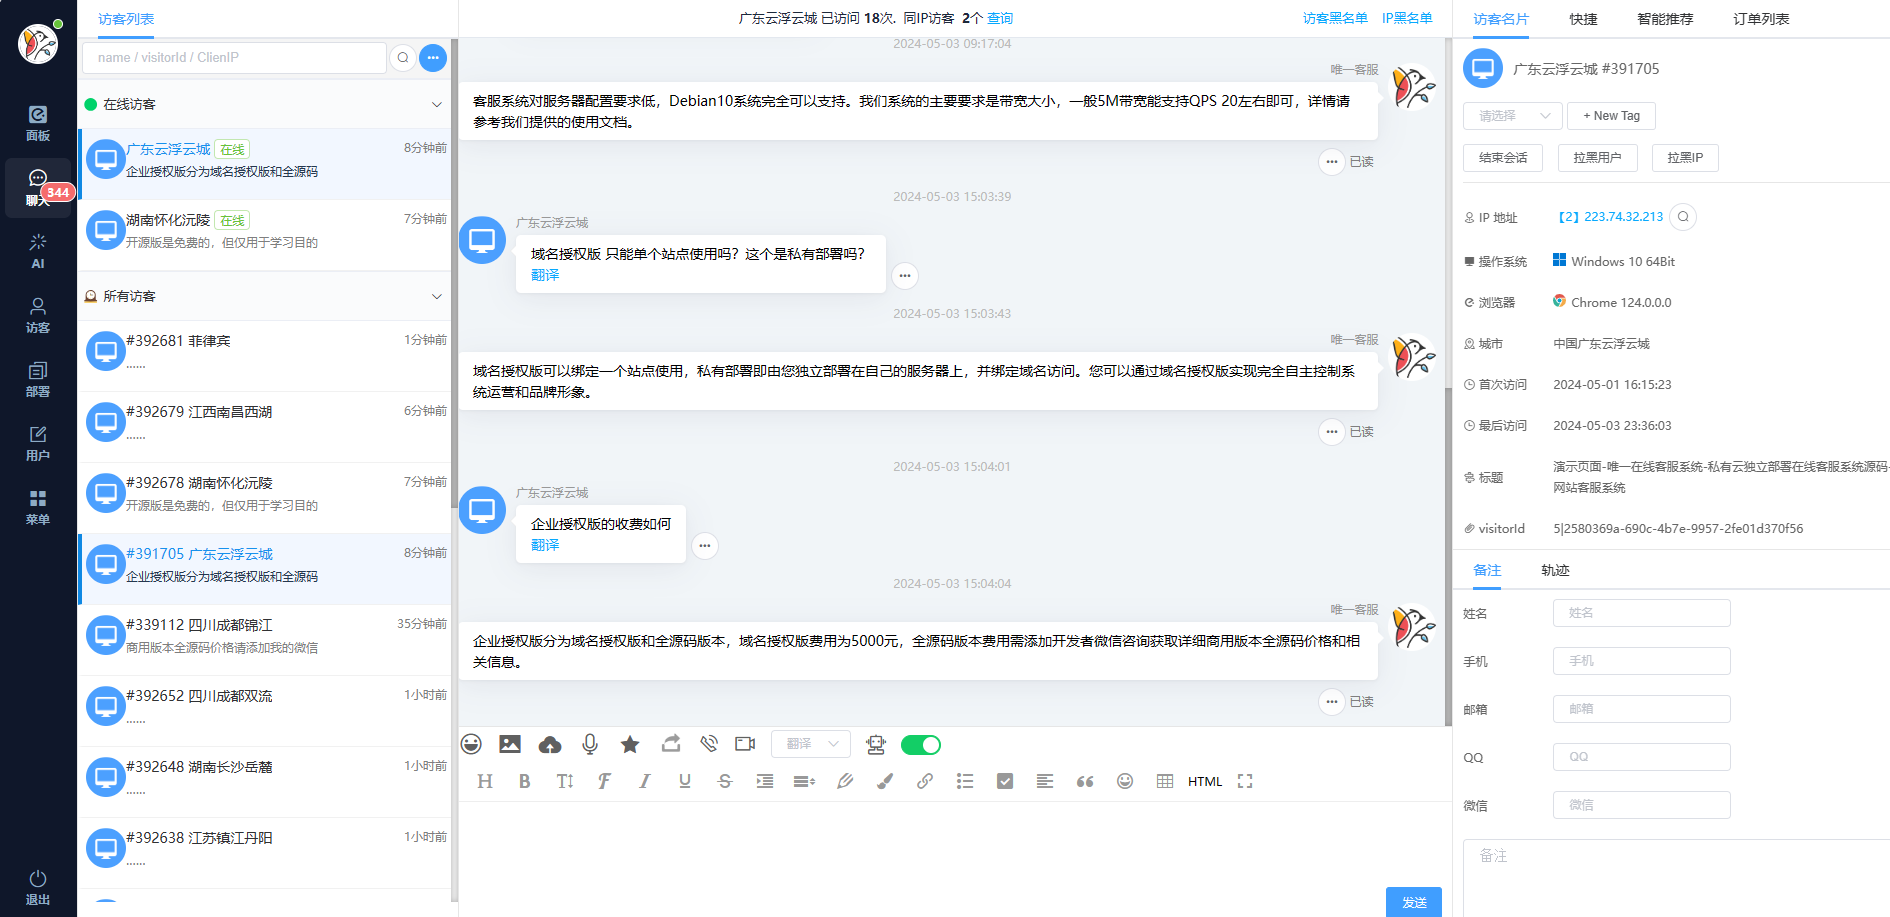Click the font family F icon
Image resolution: width=1890 pixels, height=917 pixels.
pos(604,781)
